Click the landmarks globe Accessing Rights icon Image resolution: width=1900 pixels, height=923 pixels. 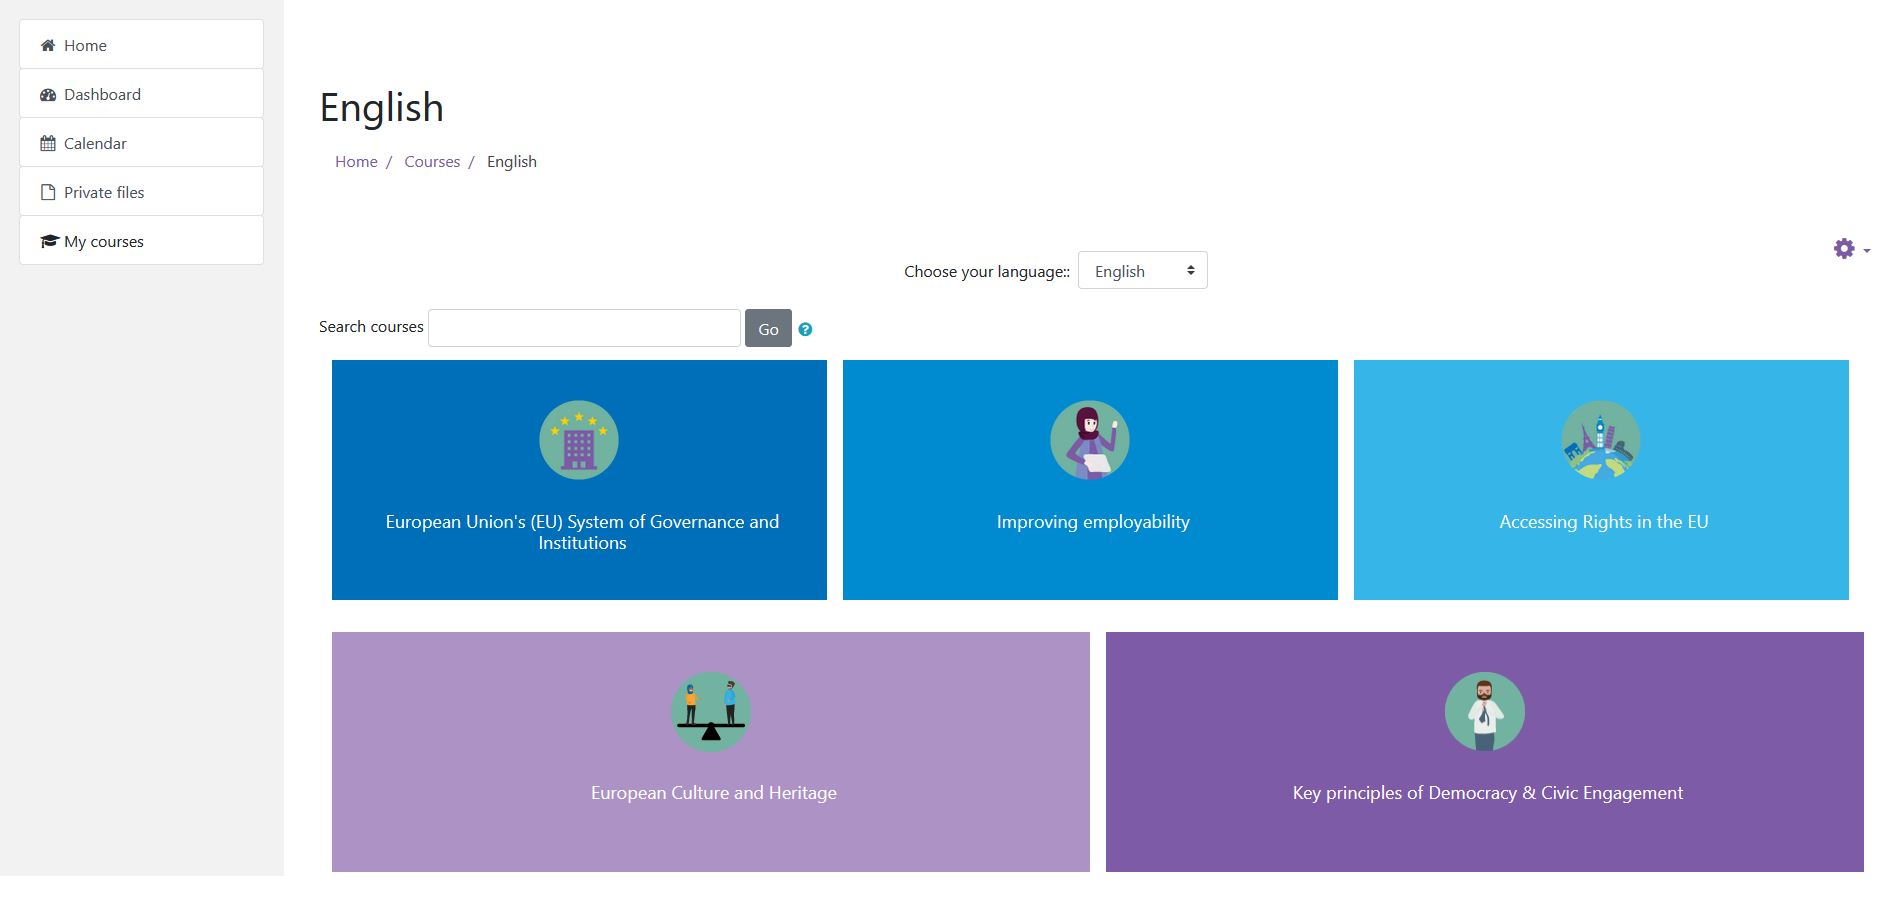1601,440
